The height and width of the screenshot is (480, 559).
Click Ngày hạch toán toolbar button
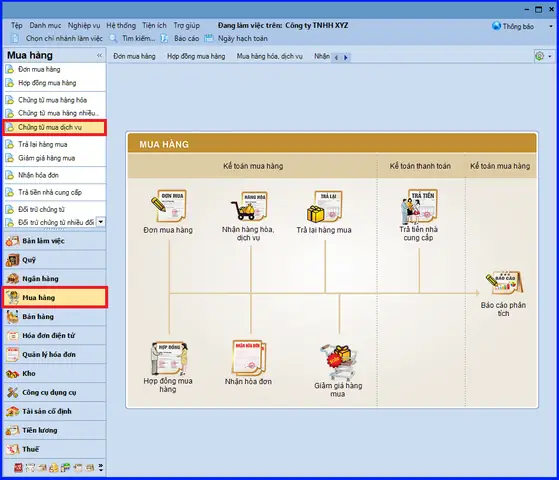[236, 38]
